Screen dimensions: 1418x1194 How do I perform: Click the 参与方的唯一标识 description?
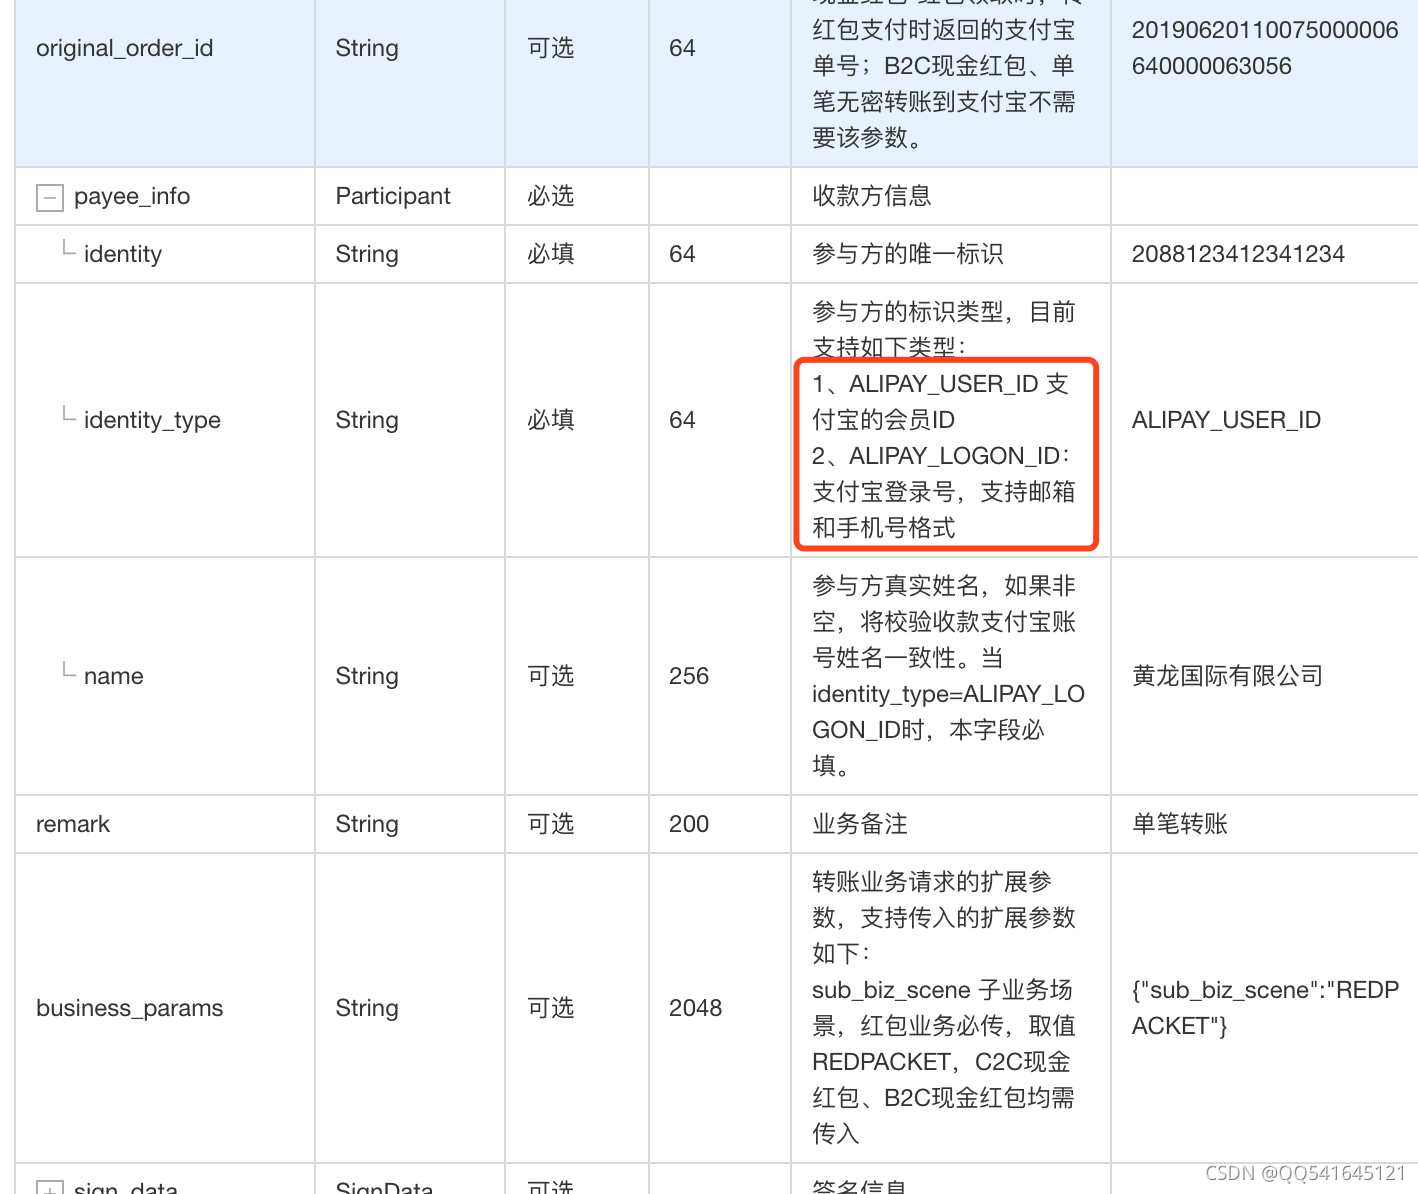click(x=908, y=254)
